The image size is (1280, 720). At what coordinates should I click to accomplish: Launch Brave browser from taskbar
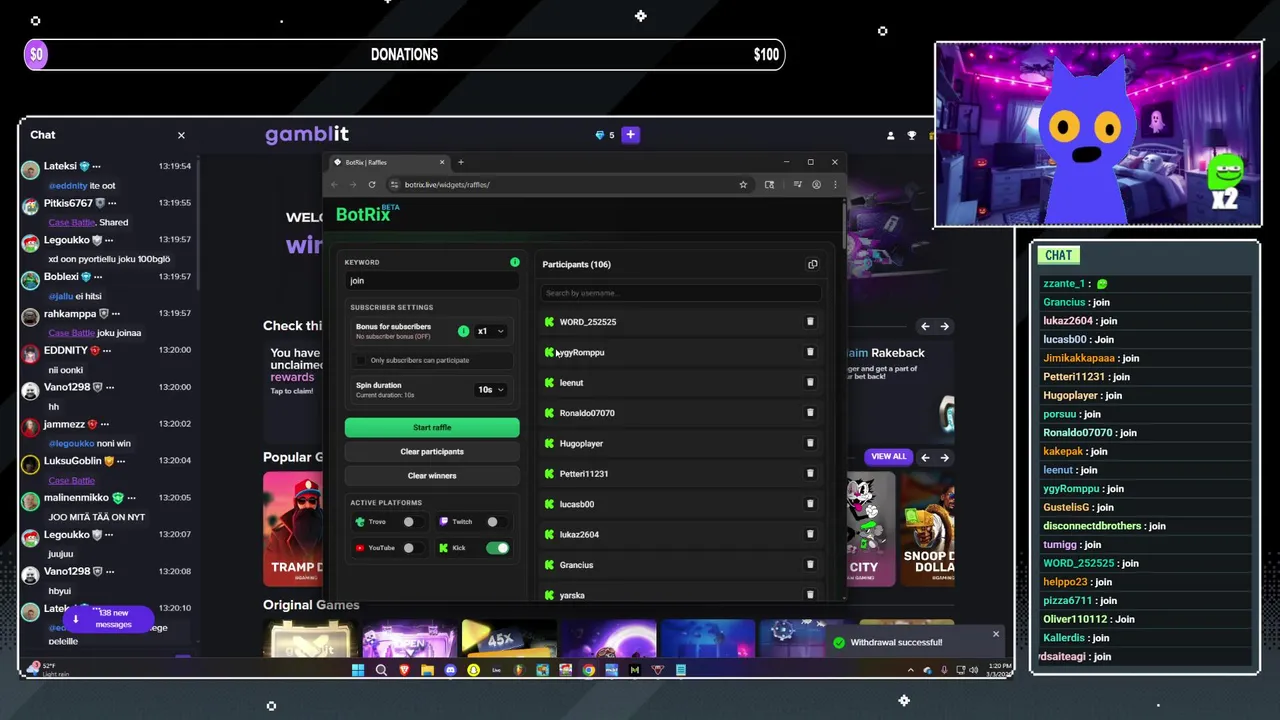404,670
